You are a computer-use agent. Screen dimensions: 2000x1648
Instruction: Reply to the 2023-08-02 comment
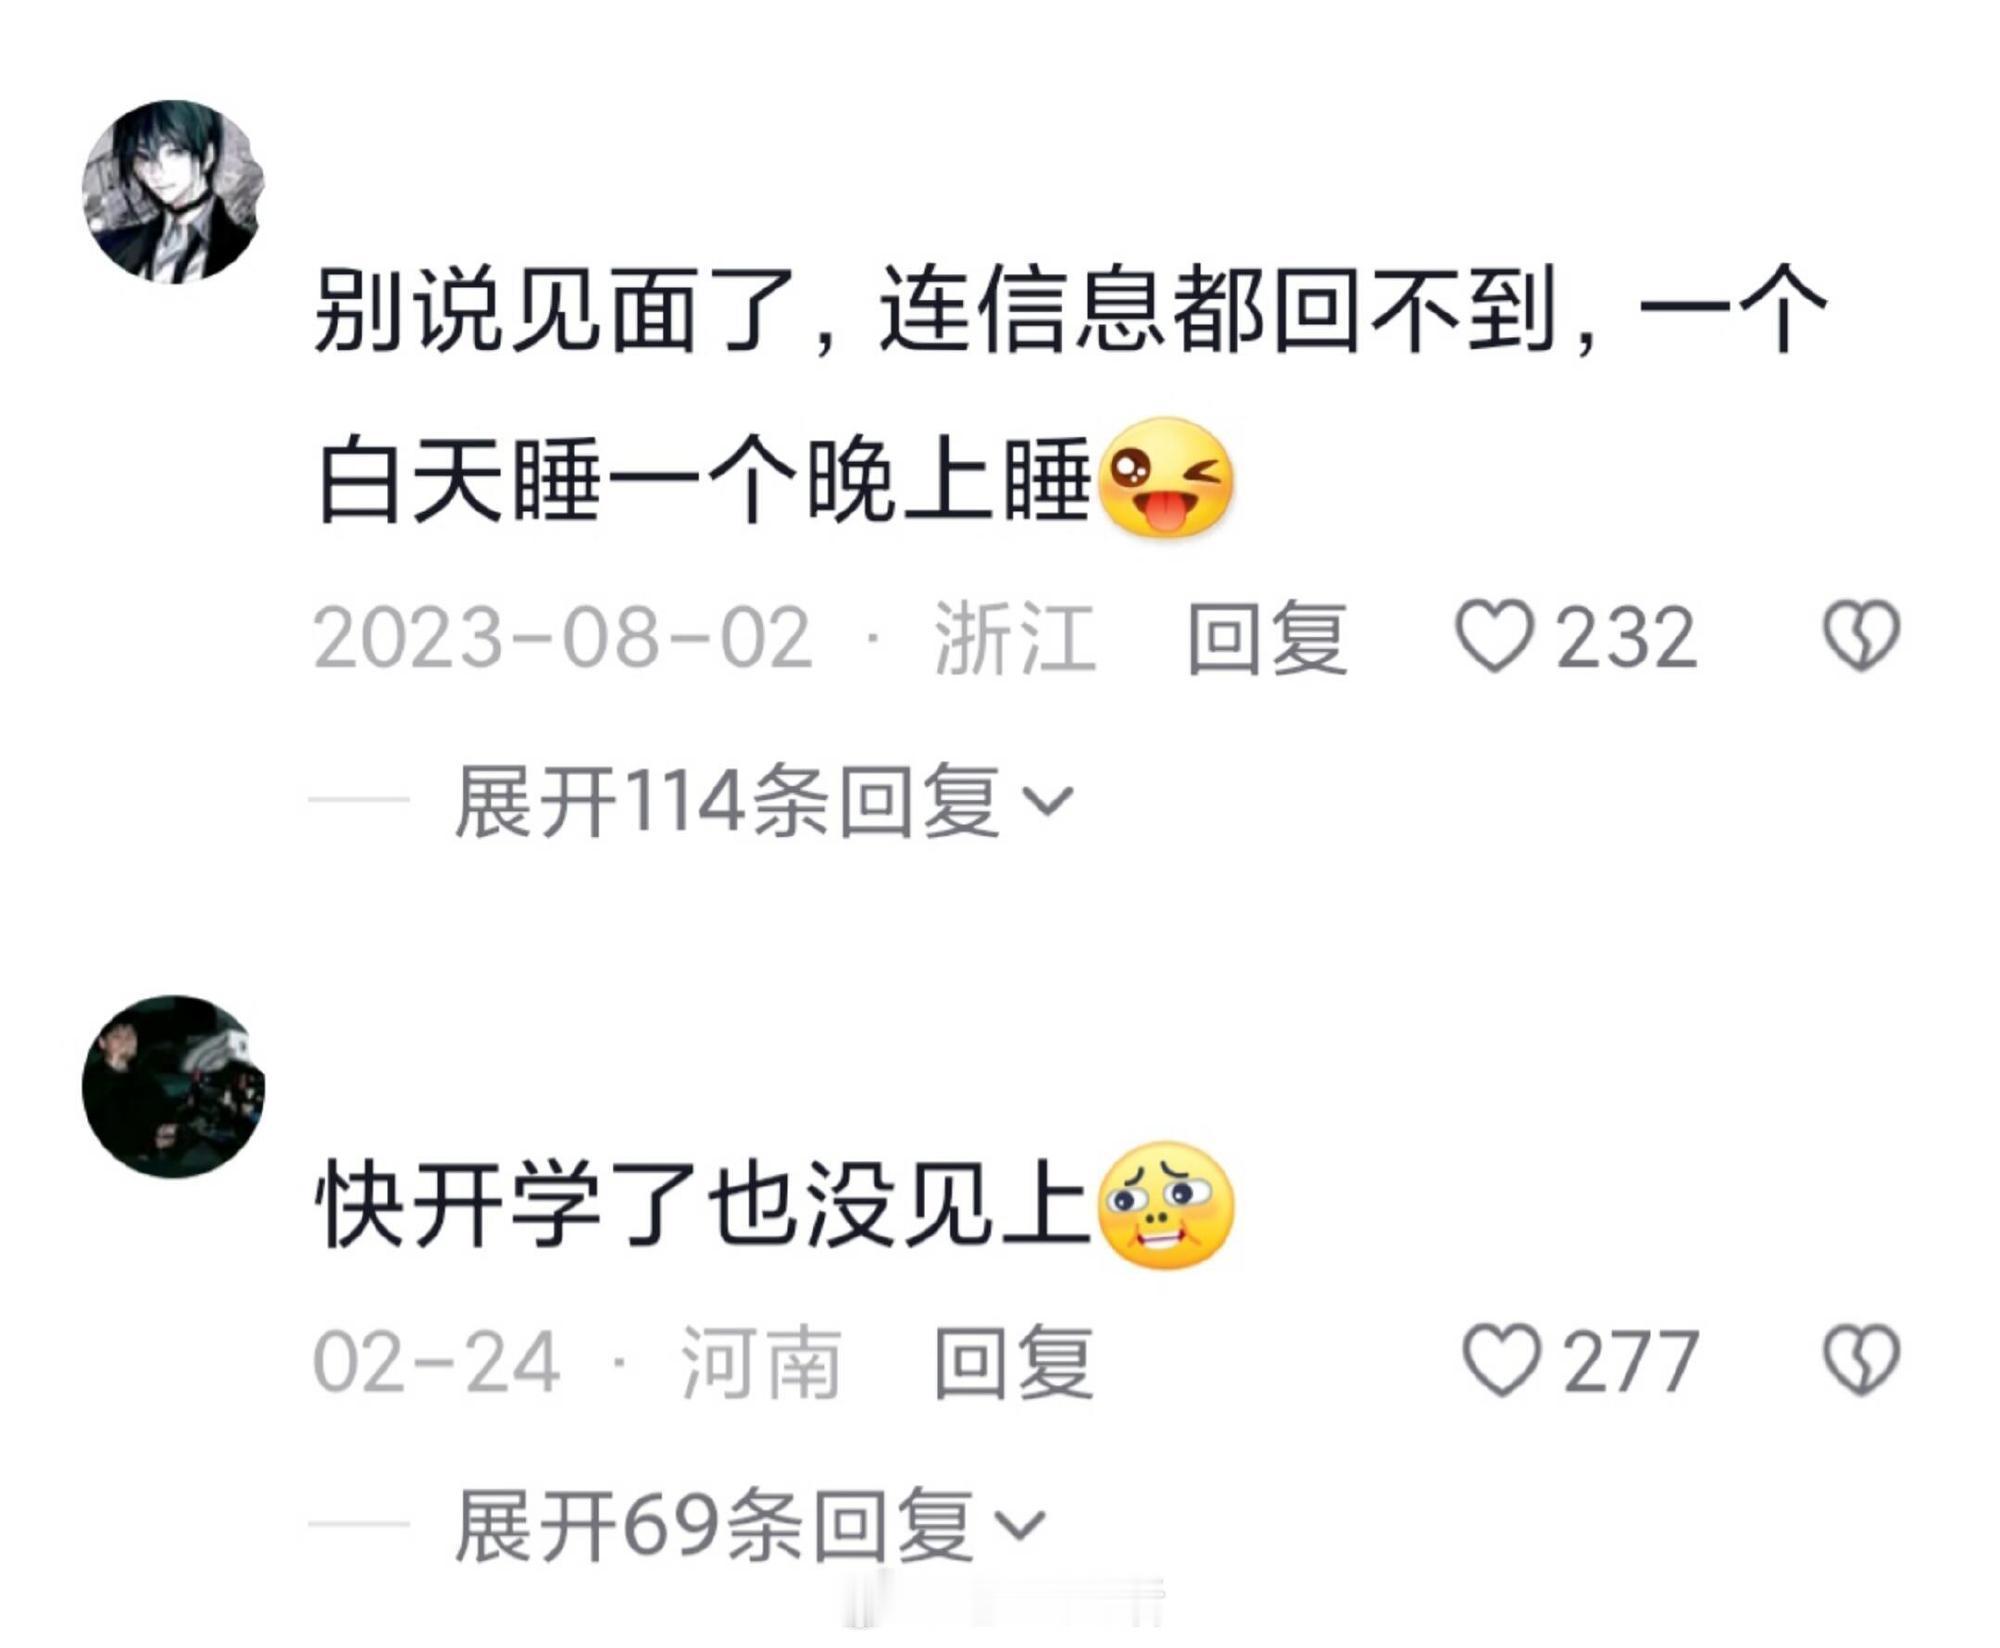(x=1267, y=637)
